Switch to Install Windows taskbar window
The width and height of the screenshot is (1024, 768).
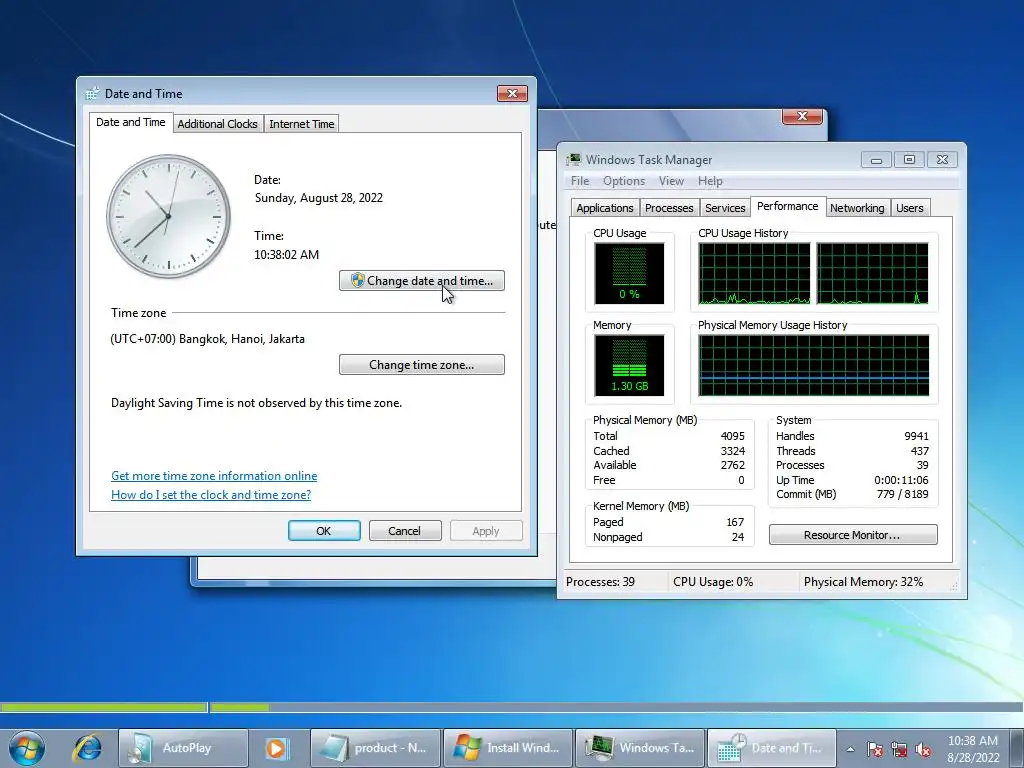[x=508, y=748]
